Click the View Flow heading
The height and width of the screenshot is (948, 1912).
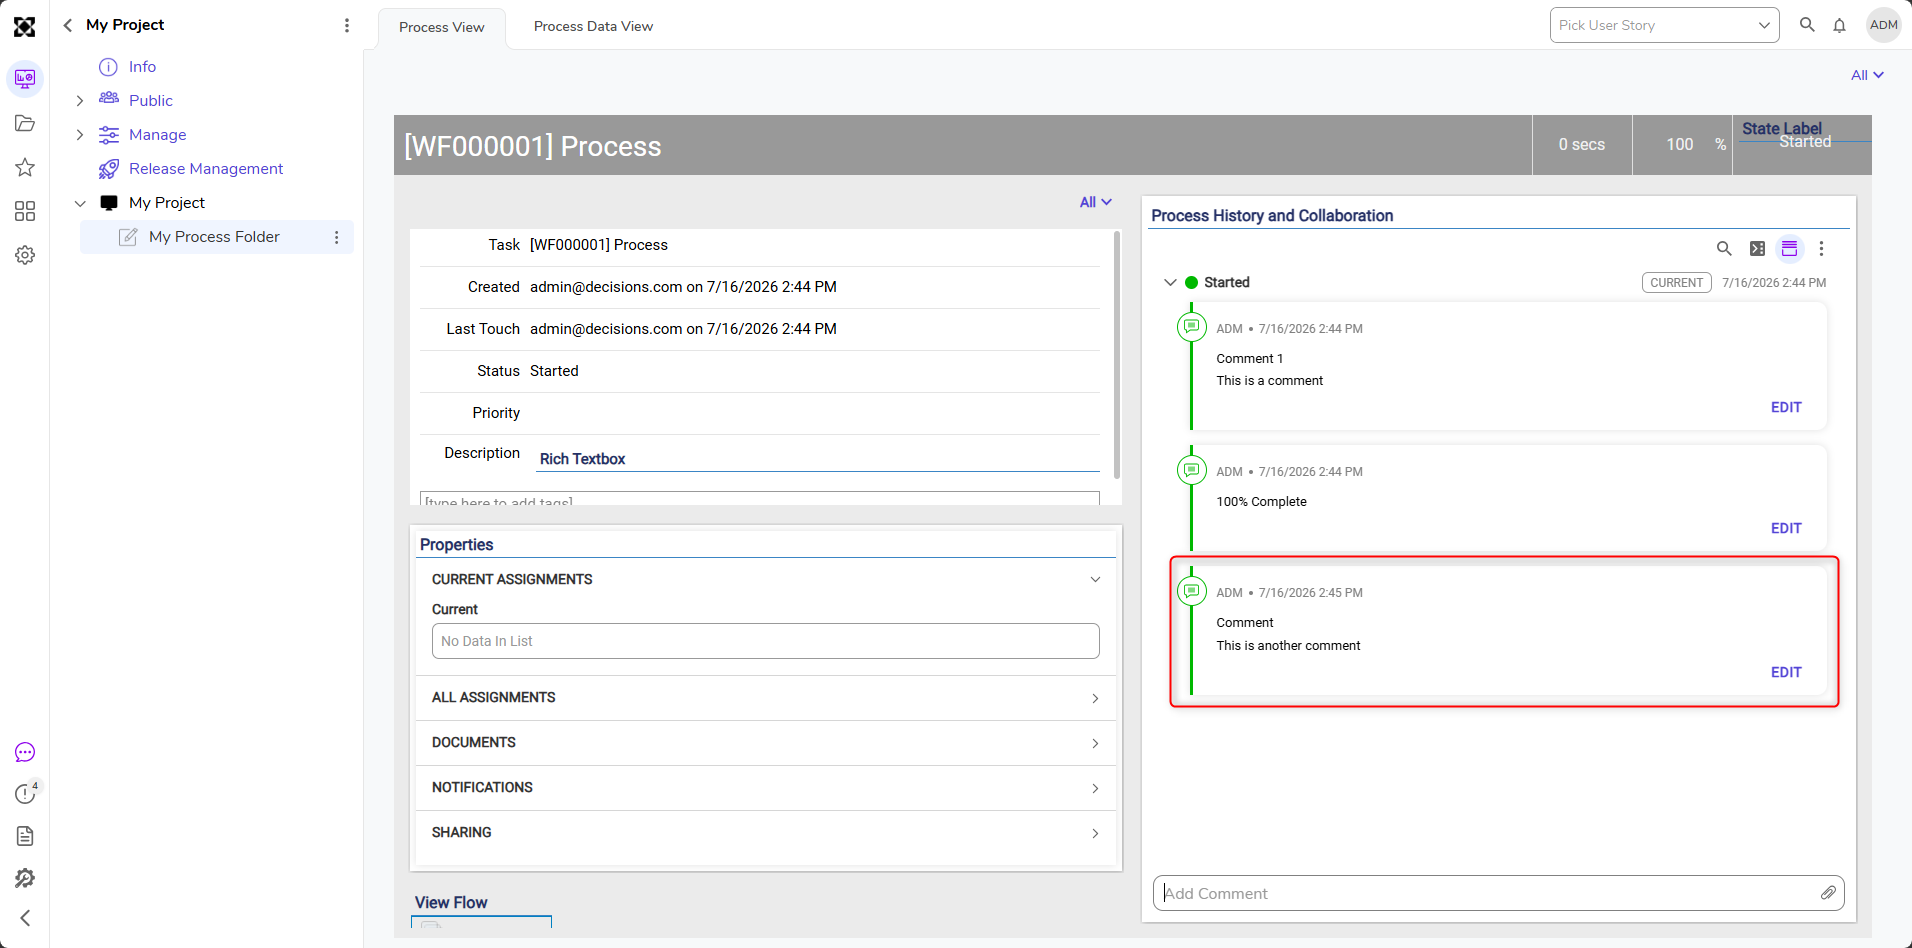pos(451,903)
